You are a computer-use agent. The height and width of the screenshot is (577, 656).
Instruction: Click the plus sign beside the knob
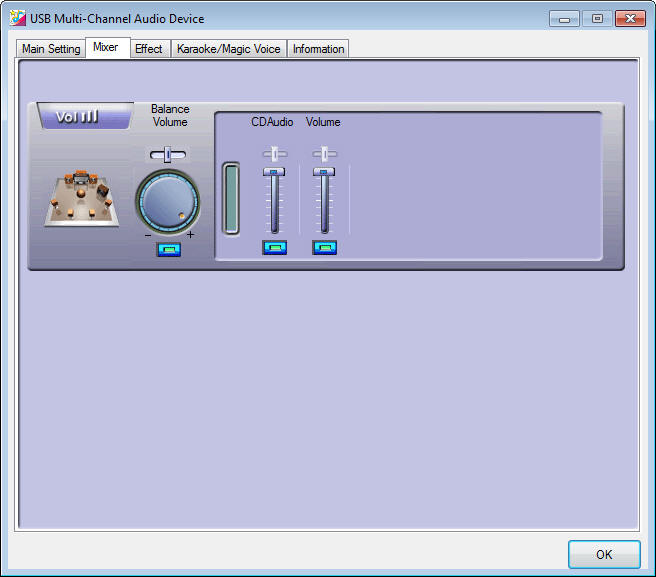[190, 235]
